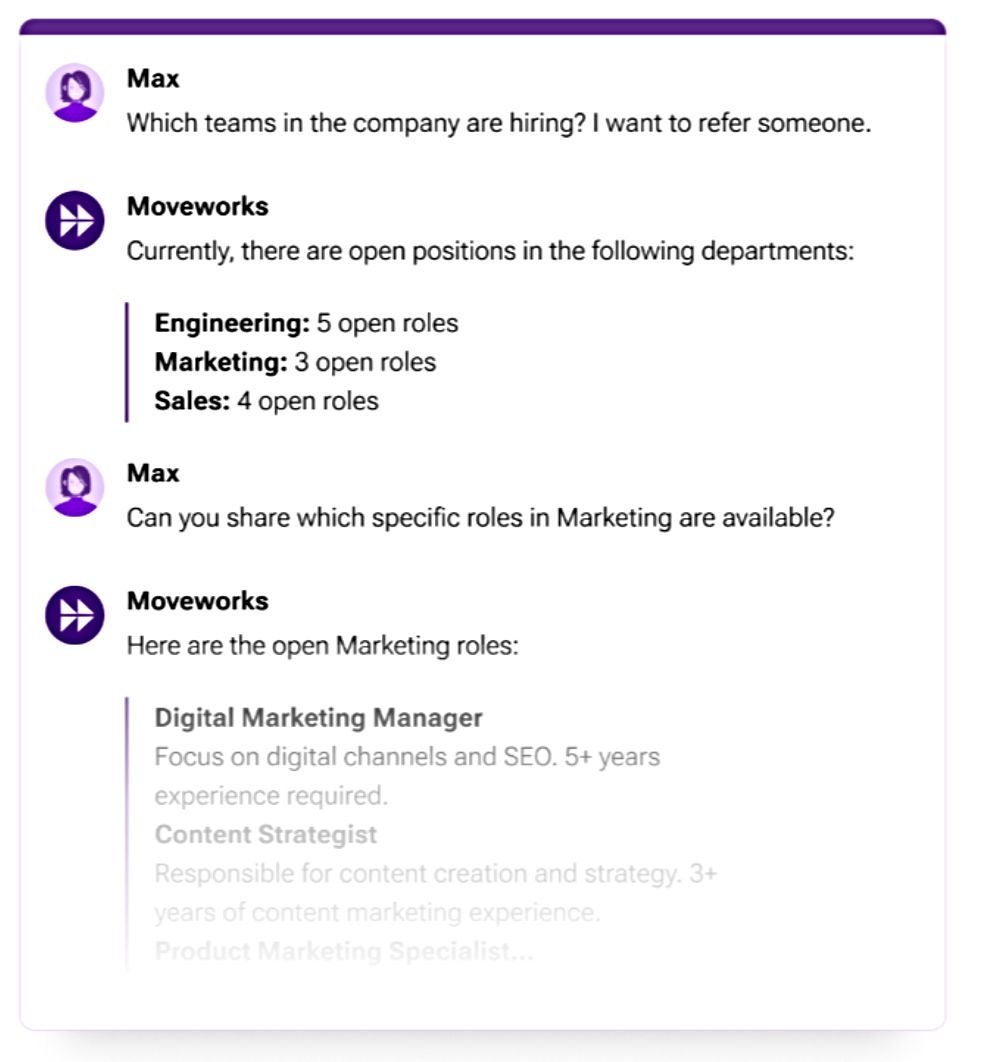
Task: Click Max's avatar beside the Marketing roles question
Action: 74,487
